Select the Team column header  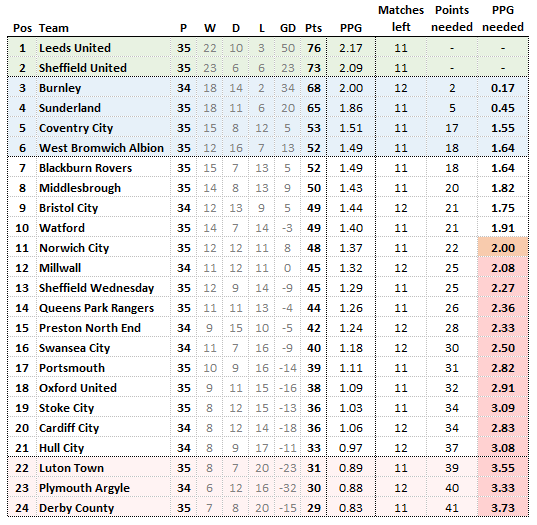tap(53, 28)
